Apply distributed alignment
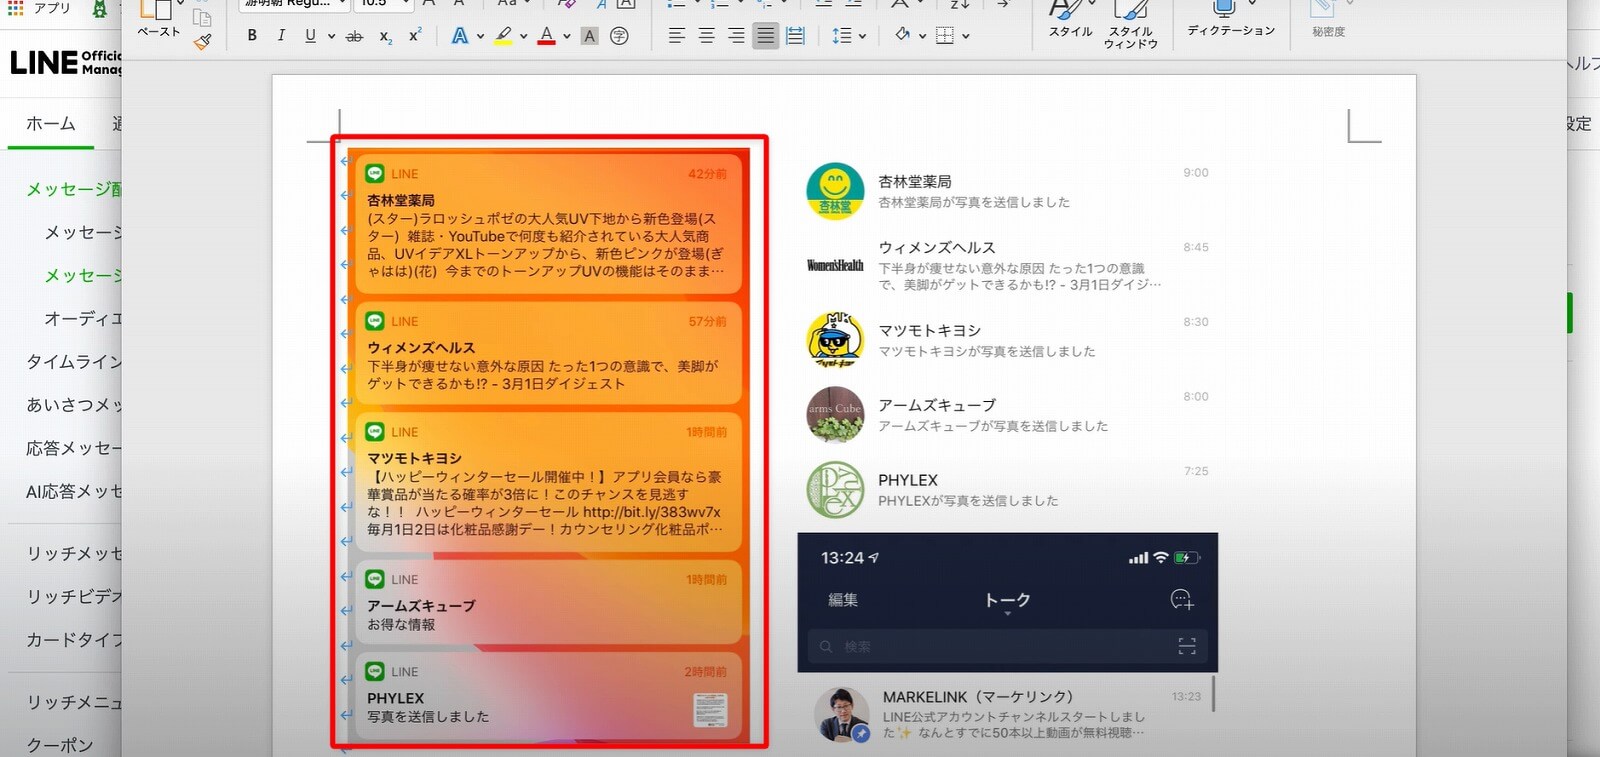The height and width of the screenshot is (757, 1600). (x=795, y=36)
